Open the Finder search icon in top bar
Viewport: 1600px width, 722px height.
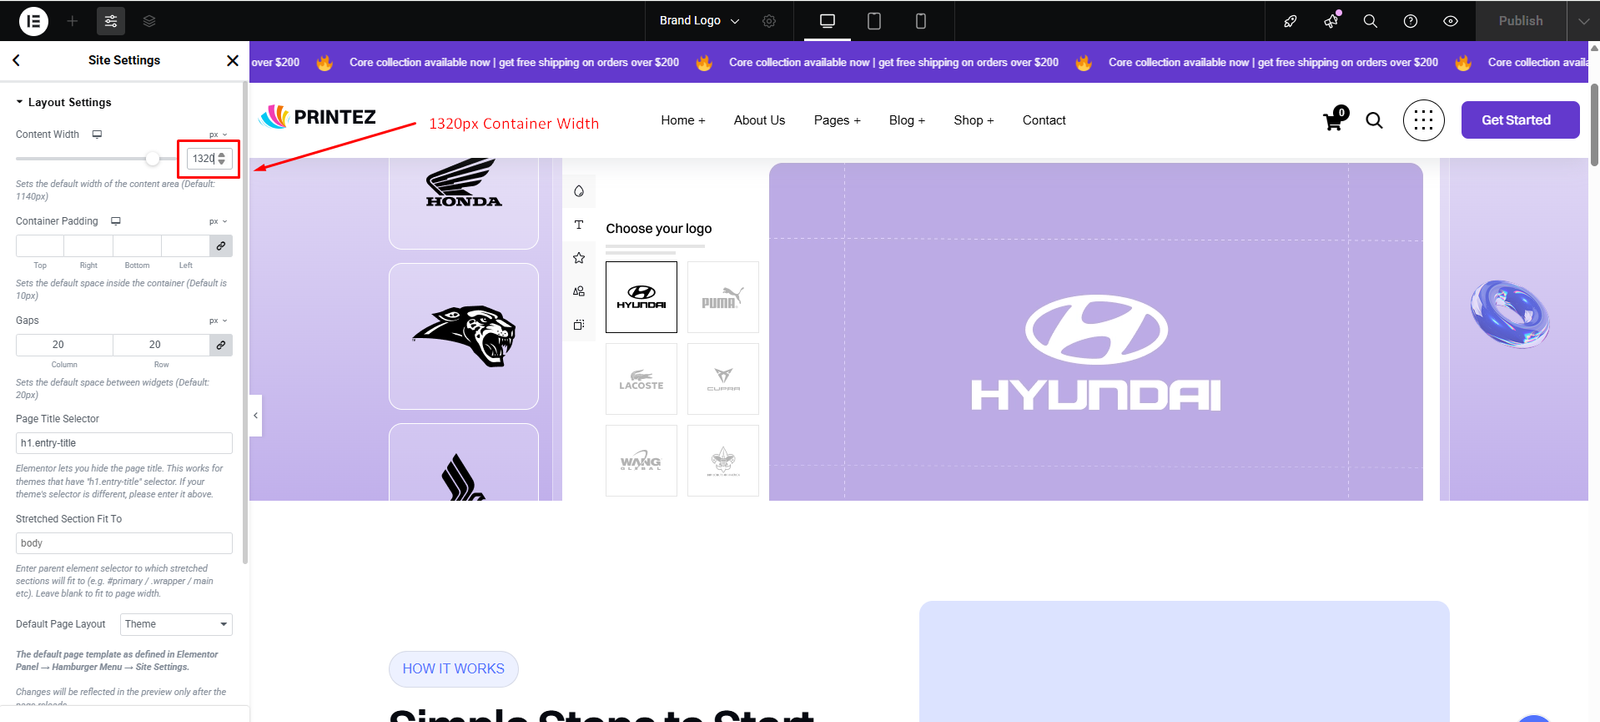[1370, 21]
